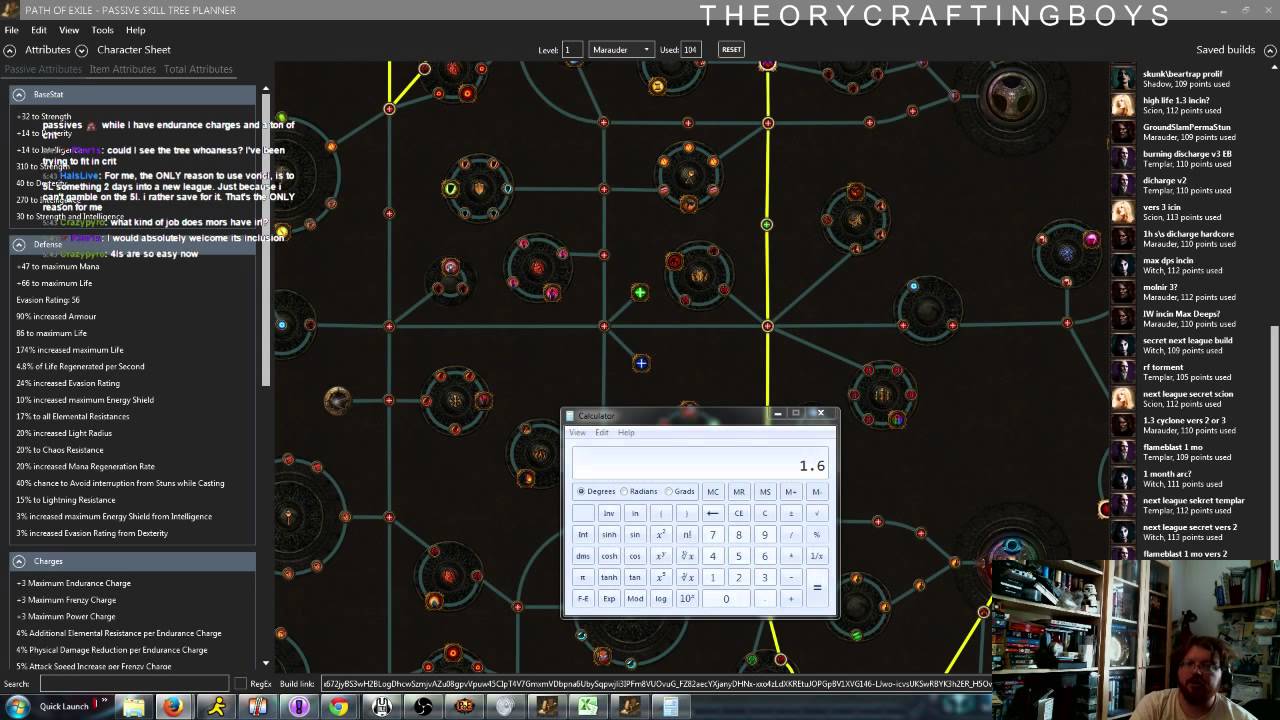This screenshot has height=720, width=1280.
Task: Click the attributes panel vertical scrollbar
Action: [x=265, y=240]
